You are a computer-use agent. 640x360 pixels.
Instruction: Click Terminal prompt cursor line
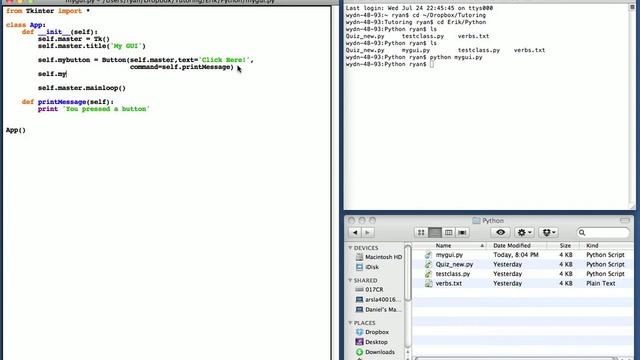pos(389,64)
